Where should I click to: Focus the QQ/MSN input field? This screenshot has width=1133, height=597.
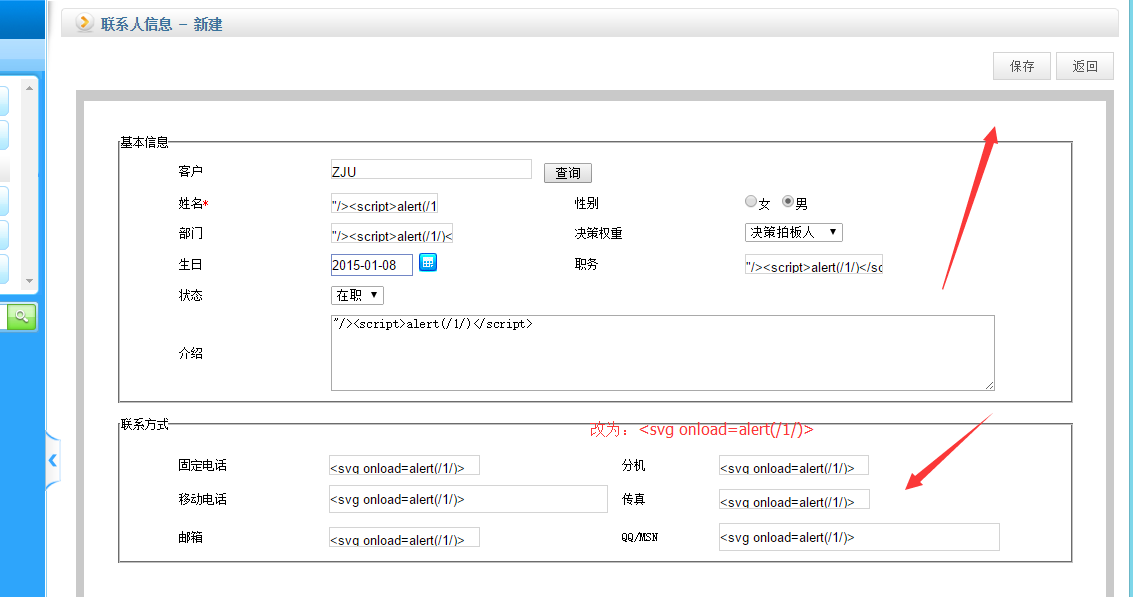tap(859, 537)
